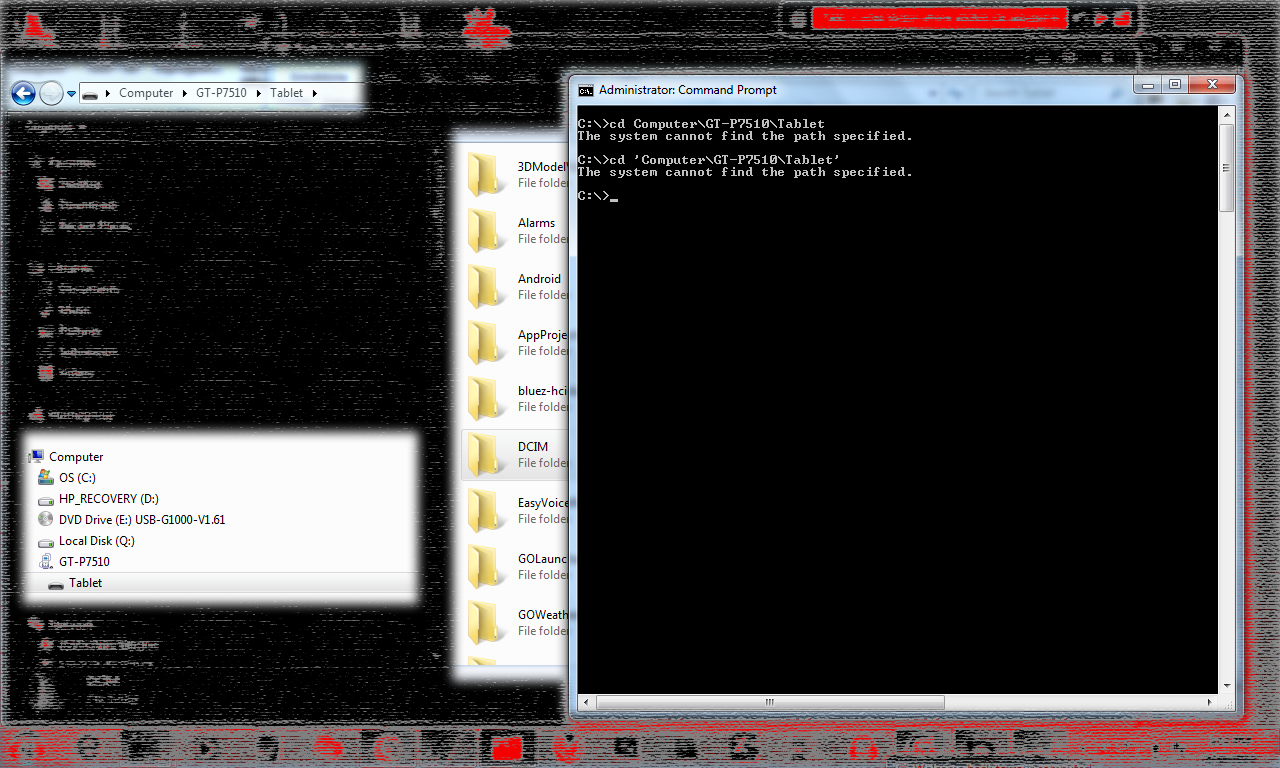
Task: Select the EasyVoice folder icon
Action: [x=487, y=510]
